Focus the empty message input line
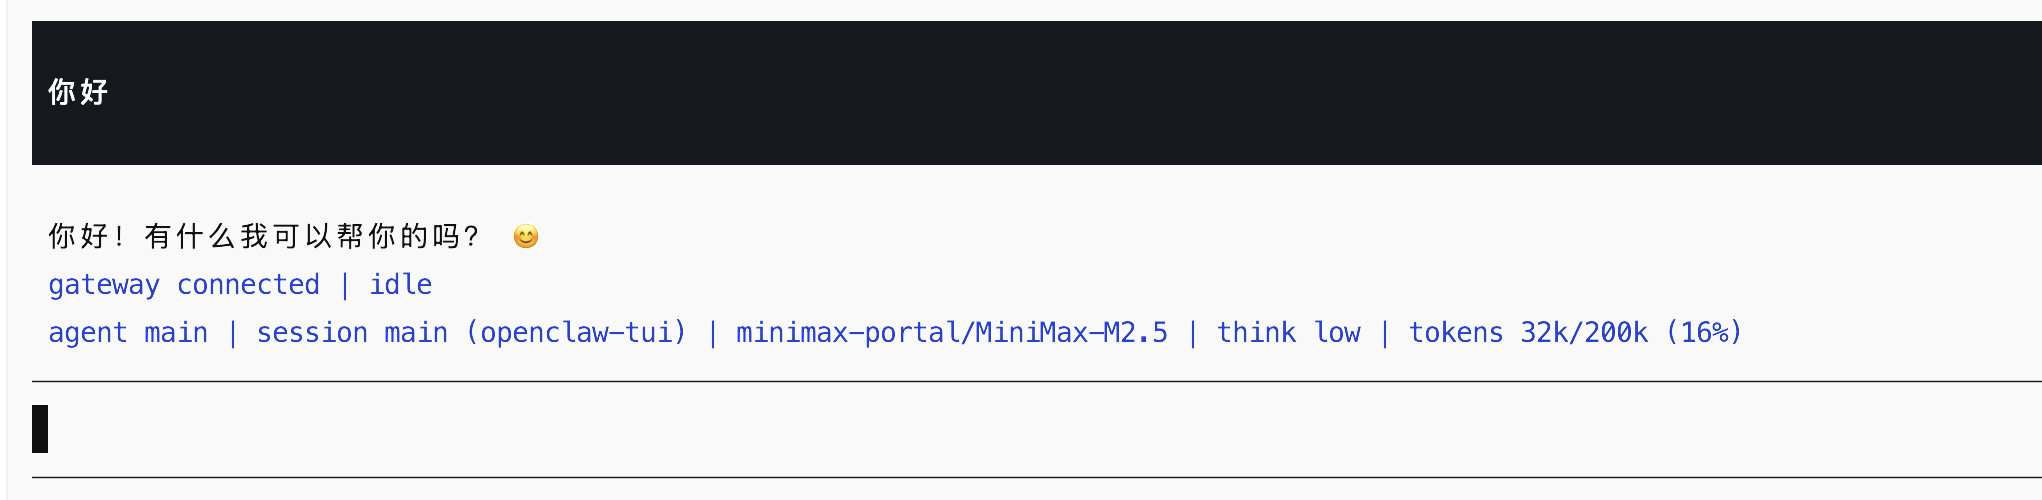The image size is (2042, 500). point(1000,429)
